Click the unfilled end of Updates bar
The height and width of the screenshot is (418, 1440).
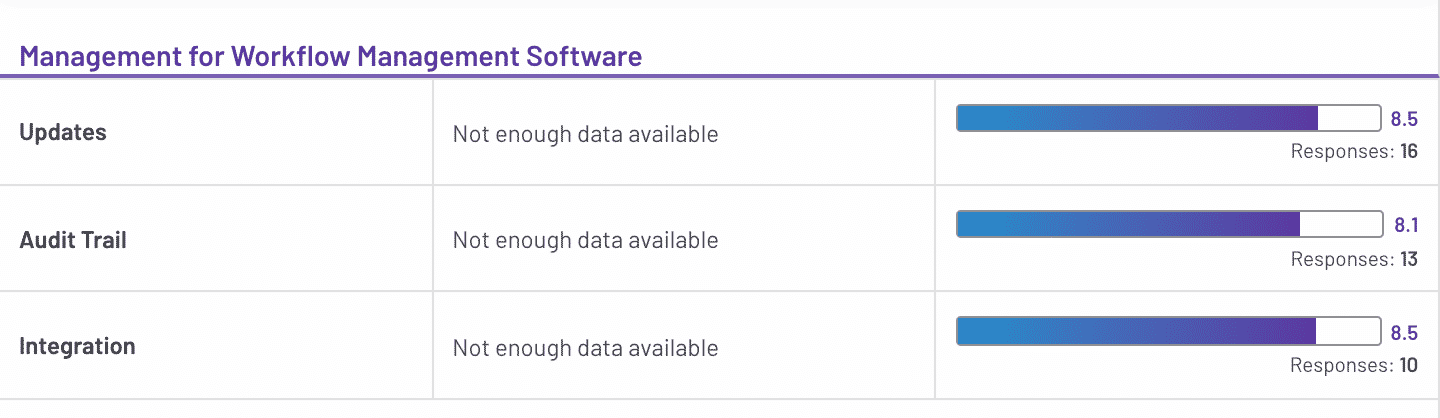pos(1349,118)
